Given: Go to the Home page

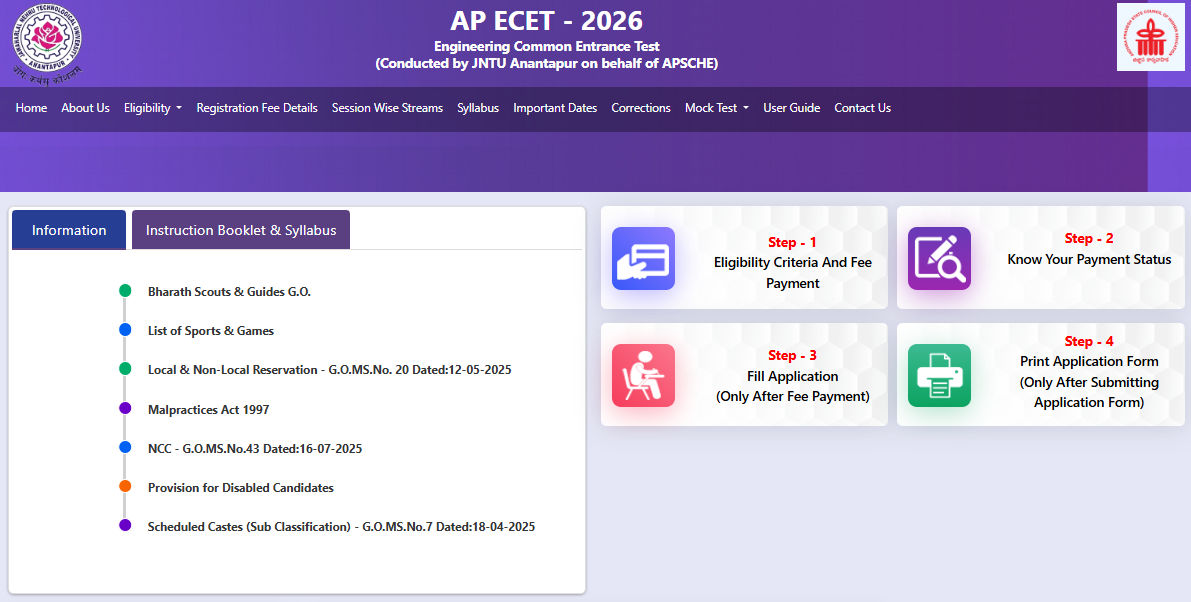Looking at the screenshot, I should (31, 108).
